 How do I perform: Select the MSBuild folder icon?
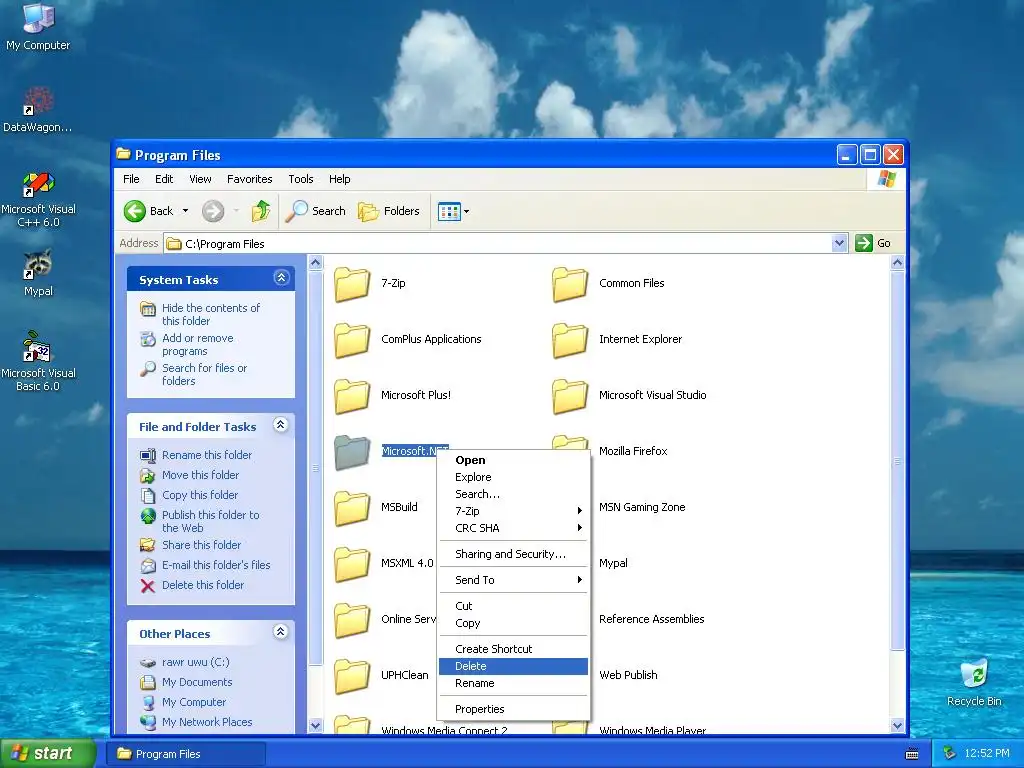click(x=352, y=508)
